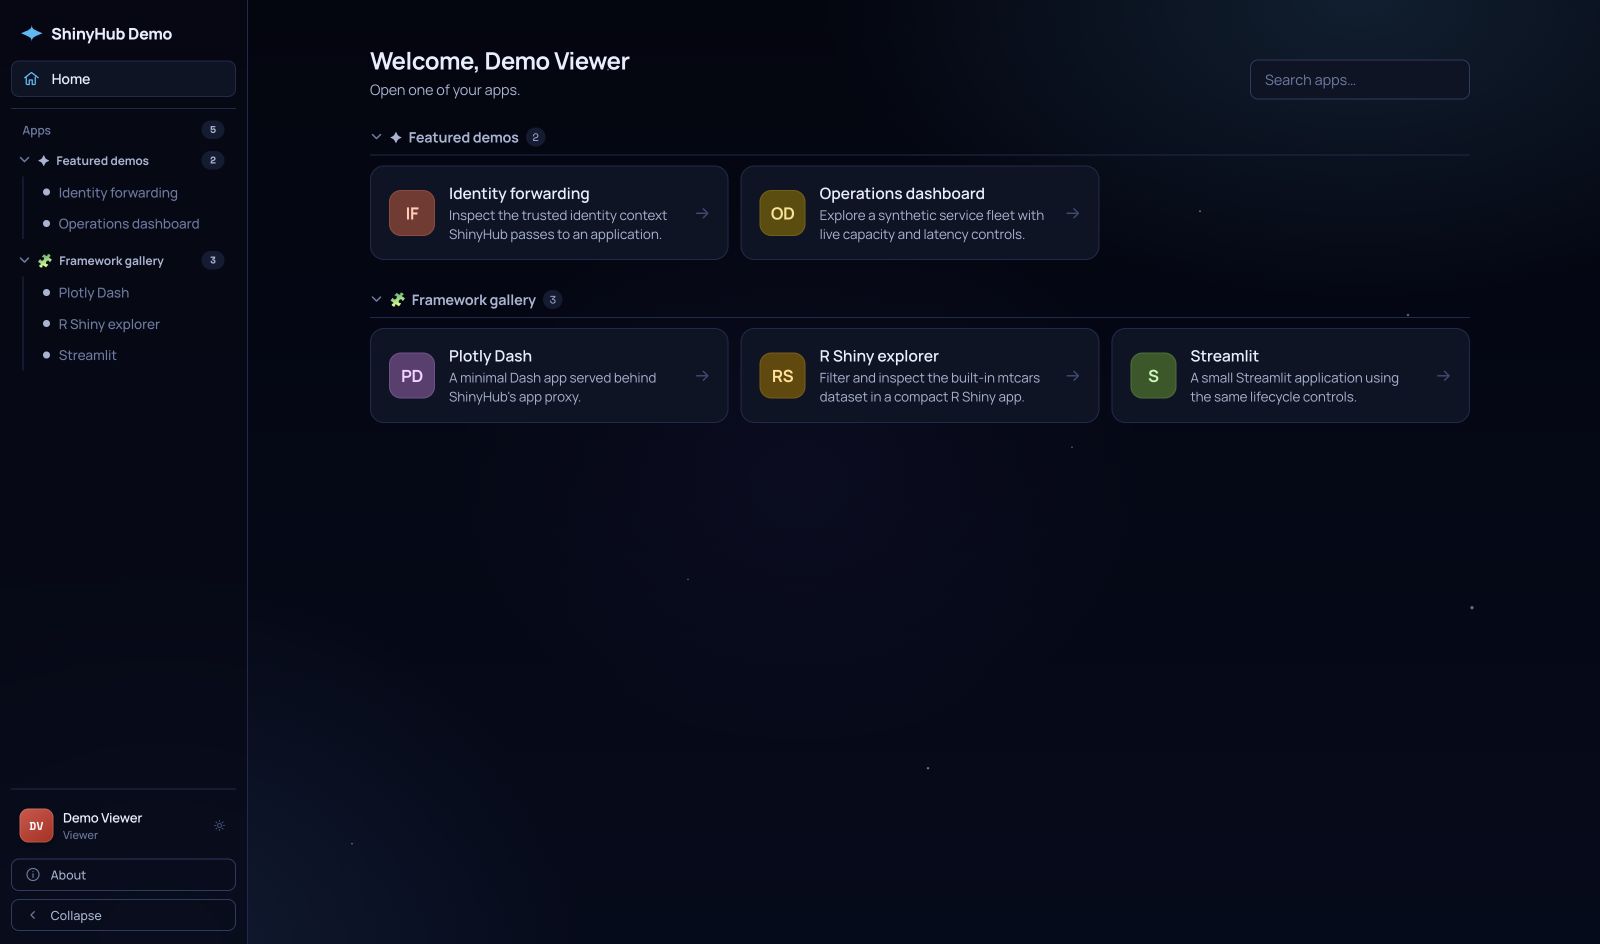The height and width of the screenshot is (944, 1600).
Task: Click the arrow on Plotly Dash card
Action: click(702, 376)
